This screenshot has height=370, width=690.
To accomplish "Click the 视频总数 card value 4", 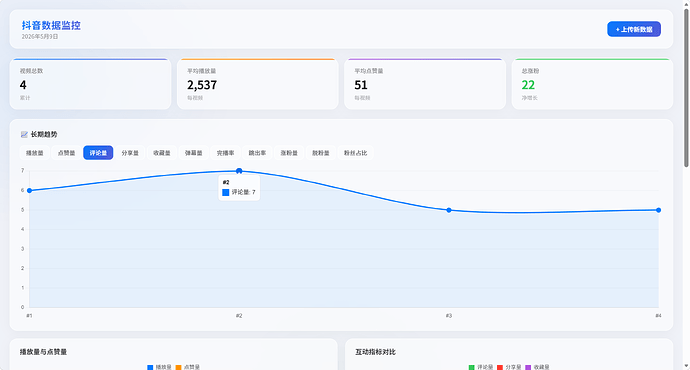I will coord(23,85).
